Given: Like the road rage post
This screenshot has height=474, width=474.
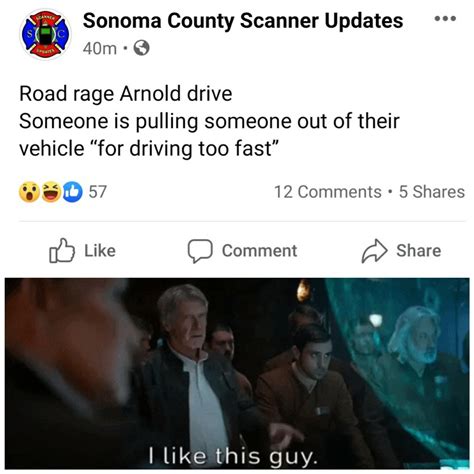Looking at the screenshot, I should pos(83,251).
